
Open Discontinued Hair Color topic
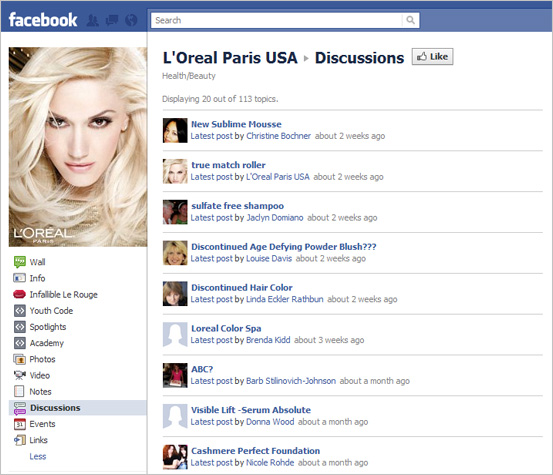[x=242, y=287]
